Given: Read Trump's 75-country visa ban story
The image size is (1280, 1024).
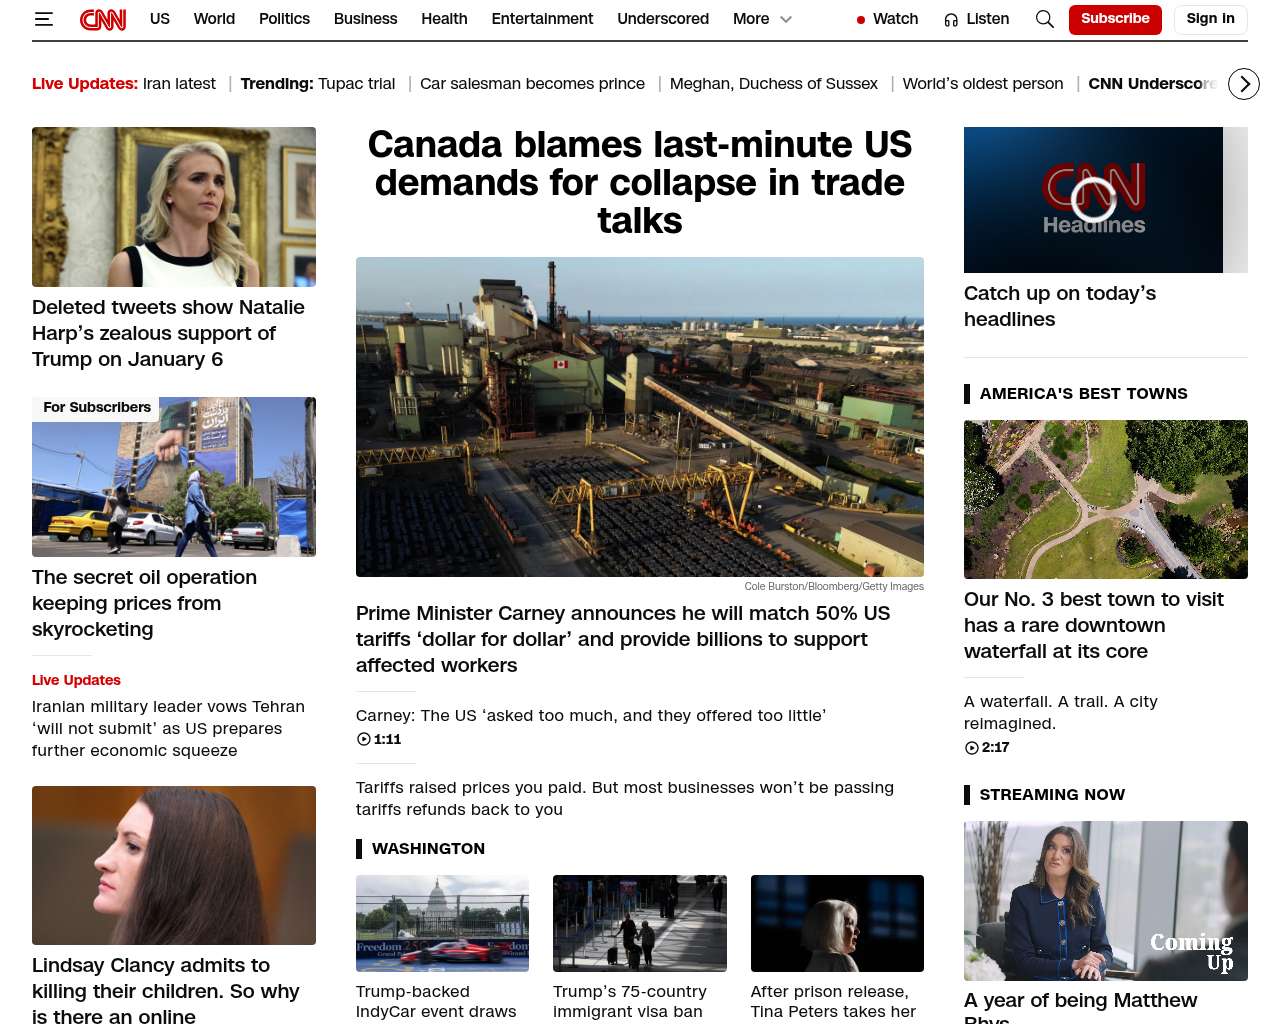Looking at the screenshot, I should click(x=630, y=1002).
